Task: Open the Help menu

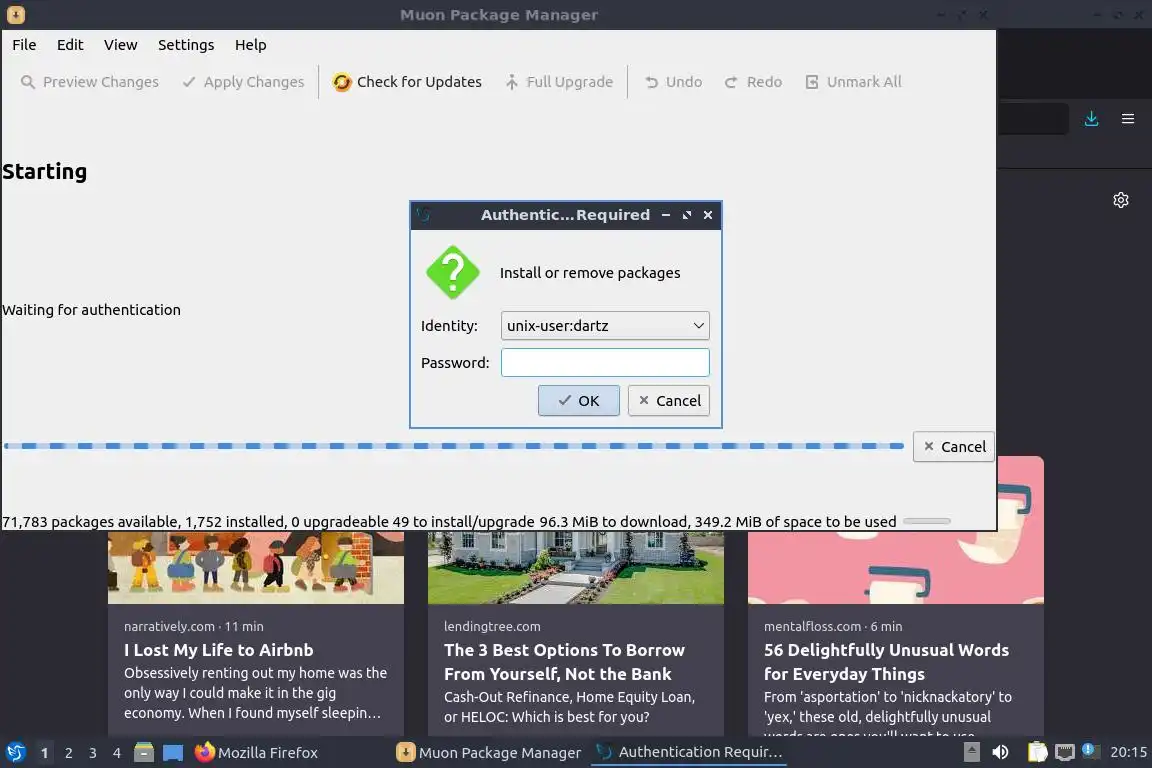Action: coord(251,45)
